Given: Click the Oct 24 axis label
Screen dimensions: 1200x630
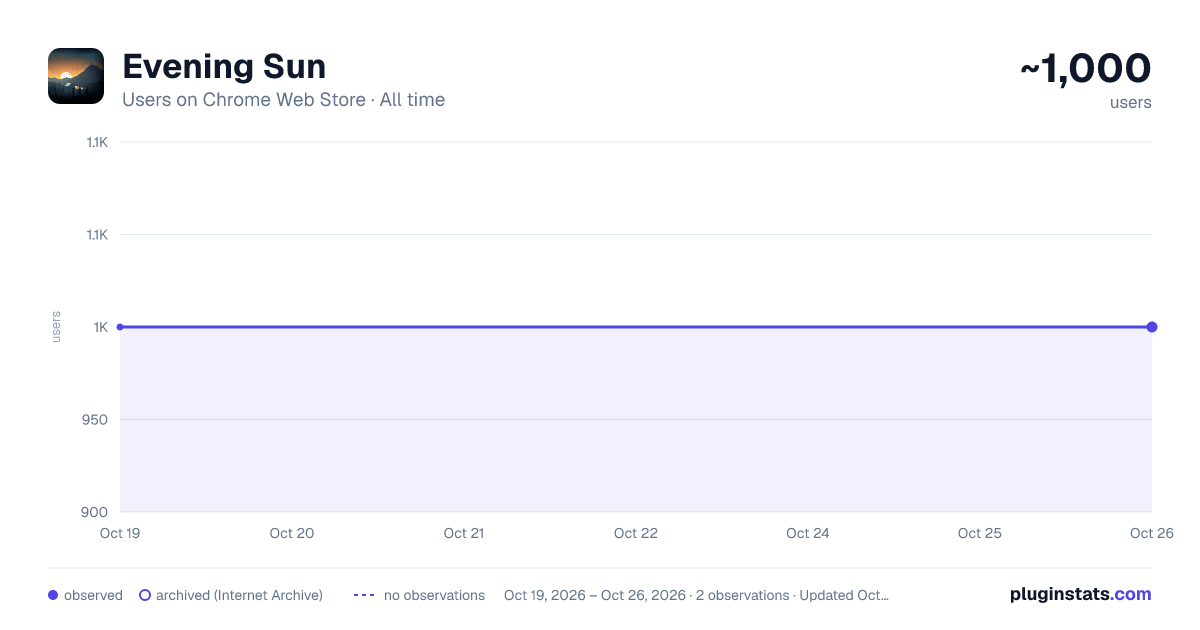Looking at the screenshot, I should click(808, 533).
